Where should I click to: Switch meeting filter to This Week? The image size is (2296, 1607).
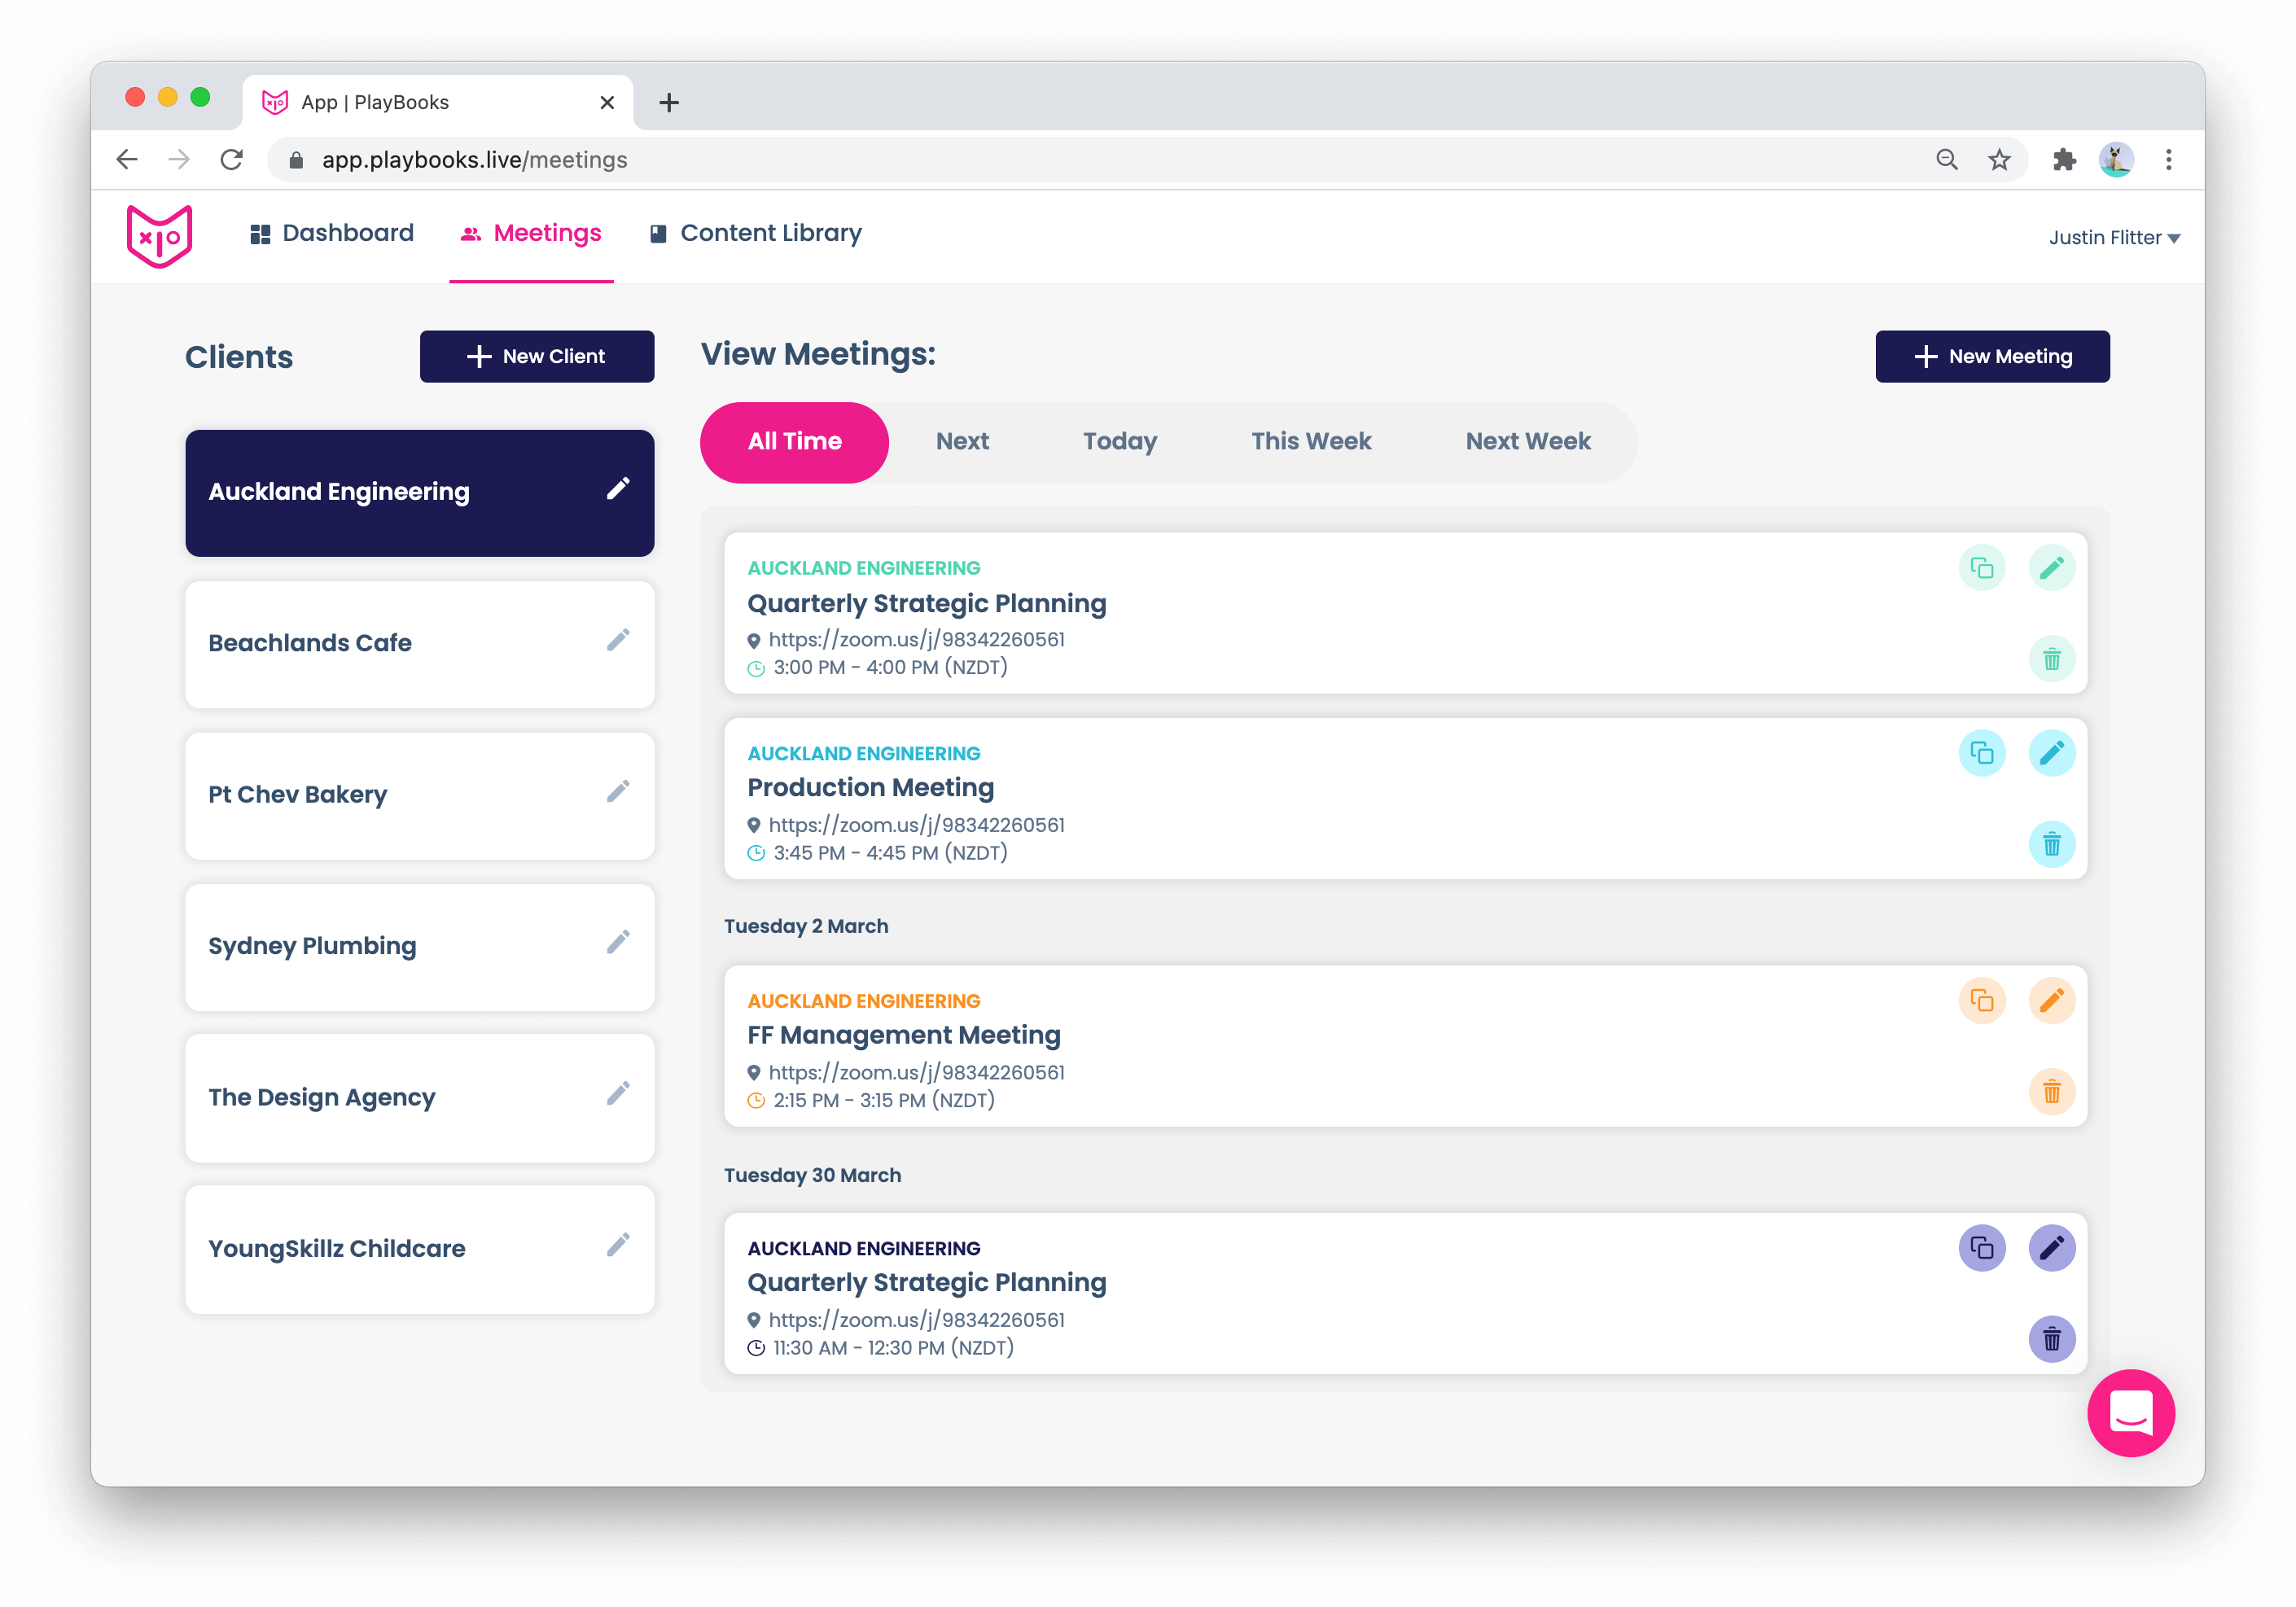(1310, 442)
